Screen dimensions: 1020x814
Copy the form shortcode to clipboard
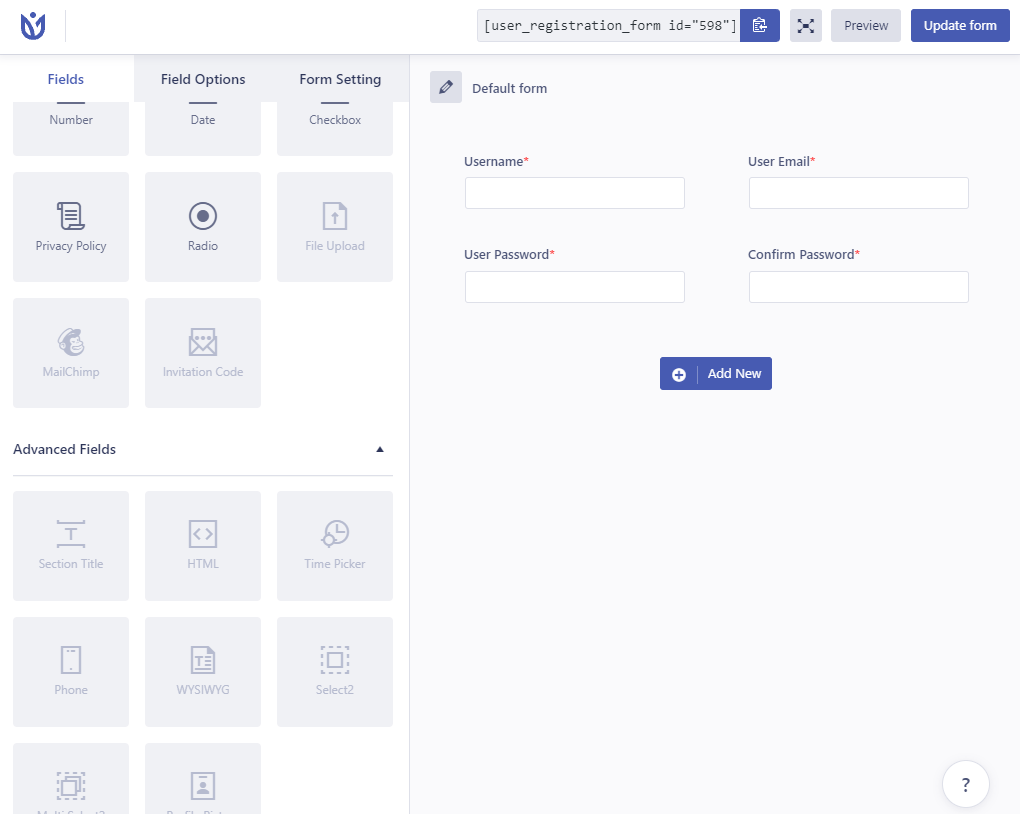pos(759,25)
